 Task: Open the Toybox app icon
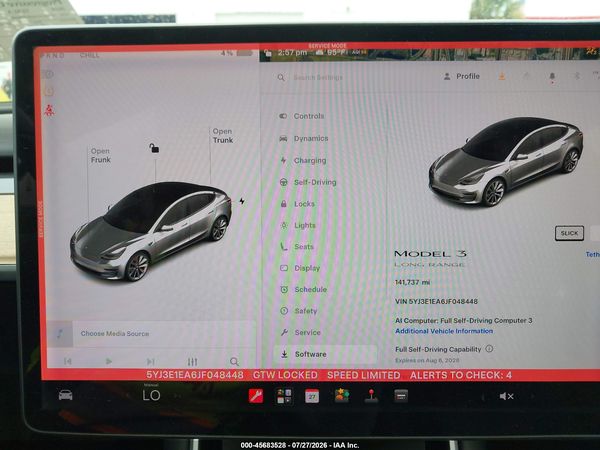click(341, 396)
